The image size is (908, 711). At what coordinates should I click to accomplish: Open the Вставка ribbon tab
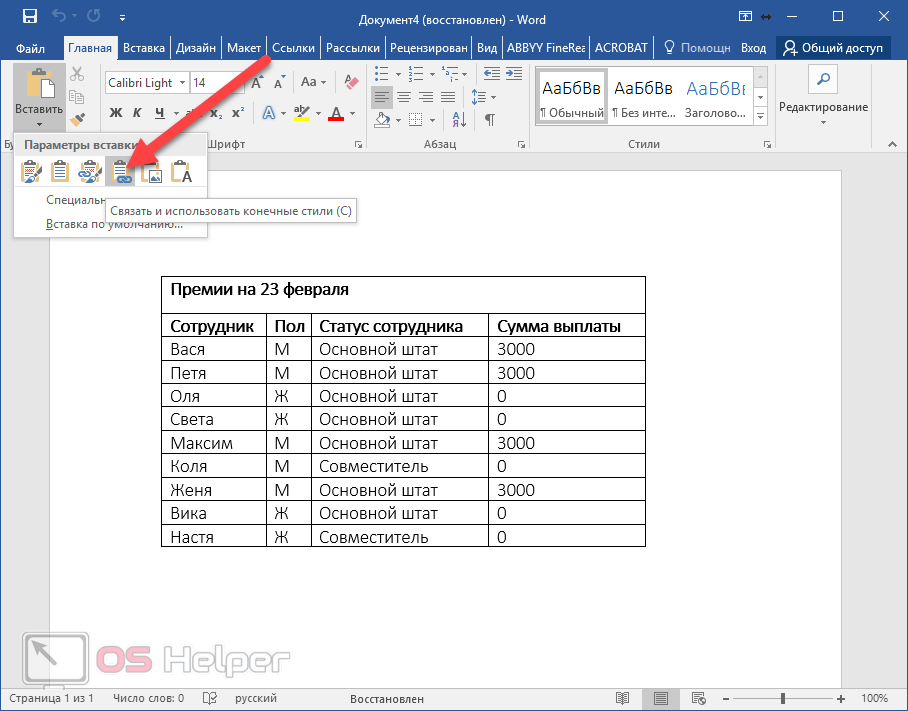pos(144,47)
